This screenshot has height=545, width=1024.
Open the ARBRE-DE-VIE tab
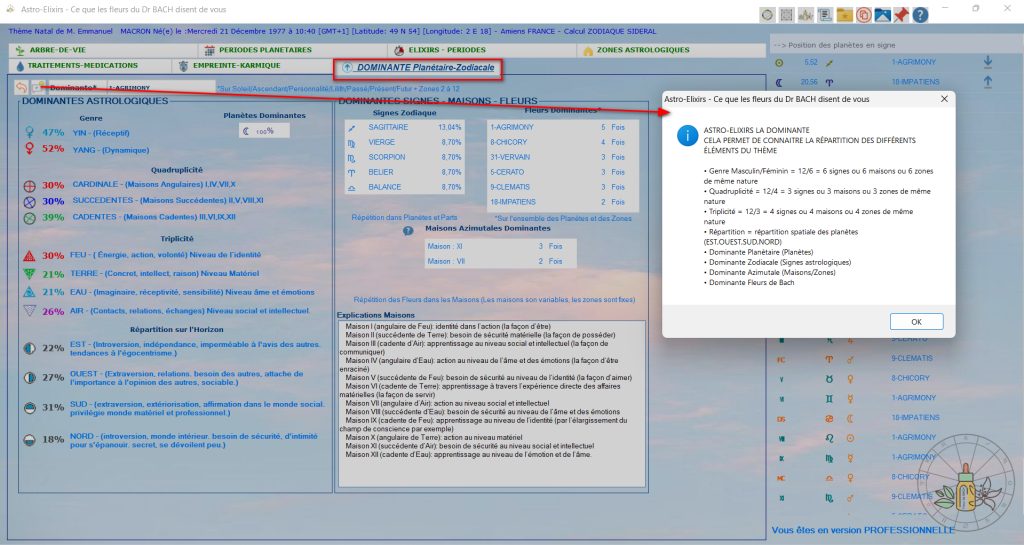56,50
